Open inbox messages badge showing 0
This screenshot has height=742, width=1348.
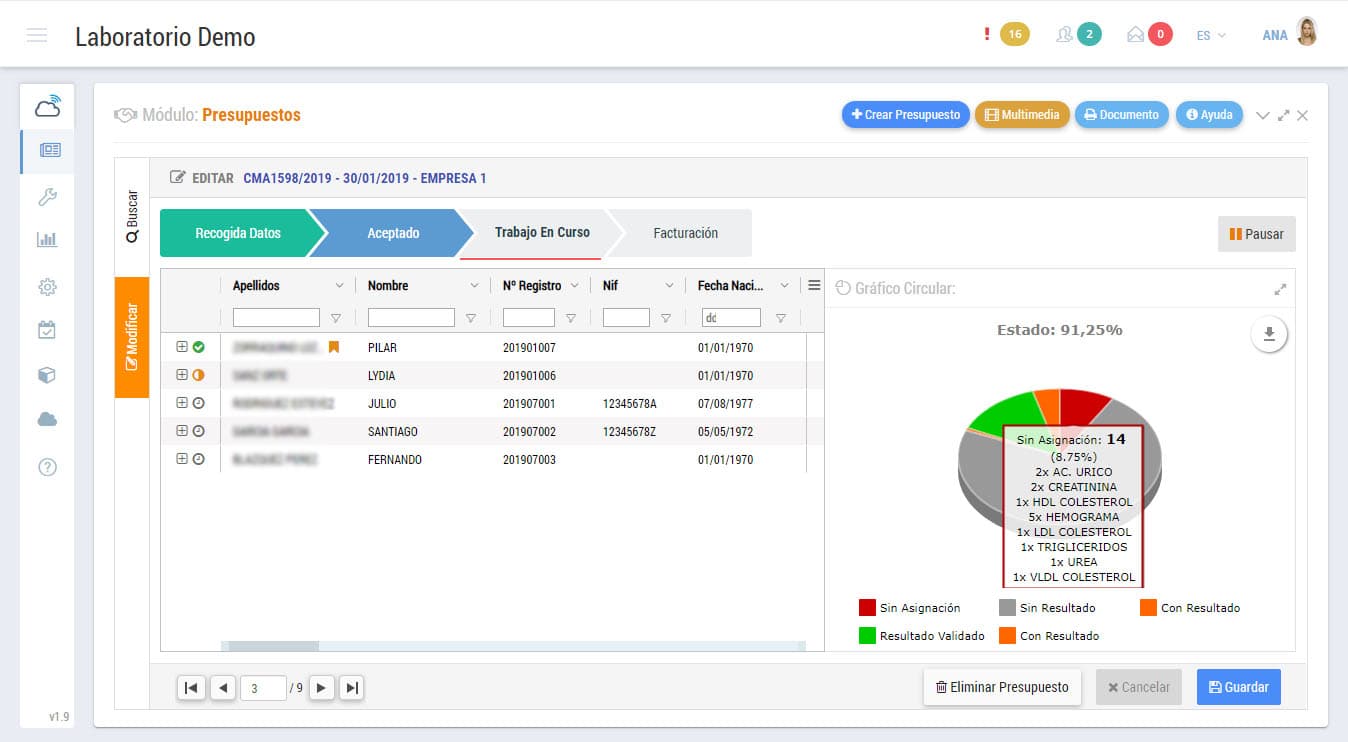1160,34
